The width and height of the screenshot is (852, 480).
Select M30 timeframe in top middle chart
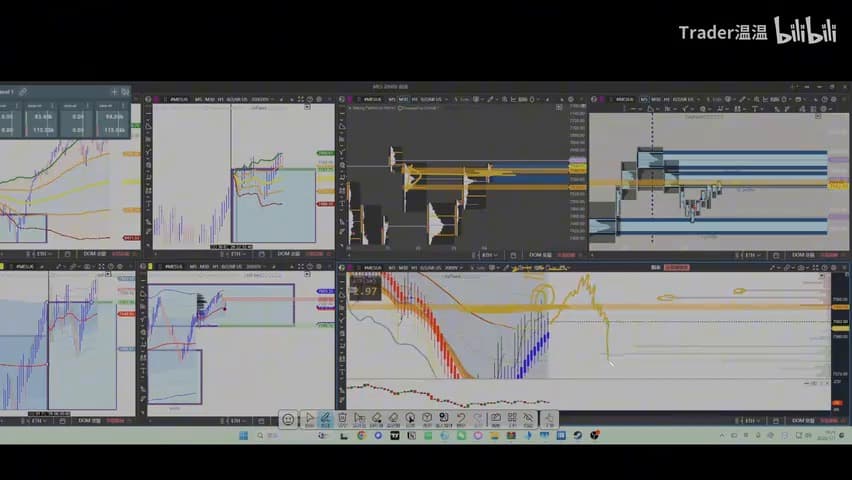(x=403, y=99)
